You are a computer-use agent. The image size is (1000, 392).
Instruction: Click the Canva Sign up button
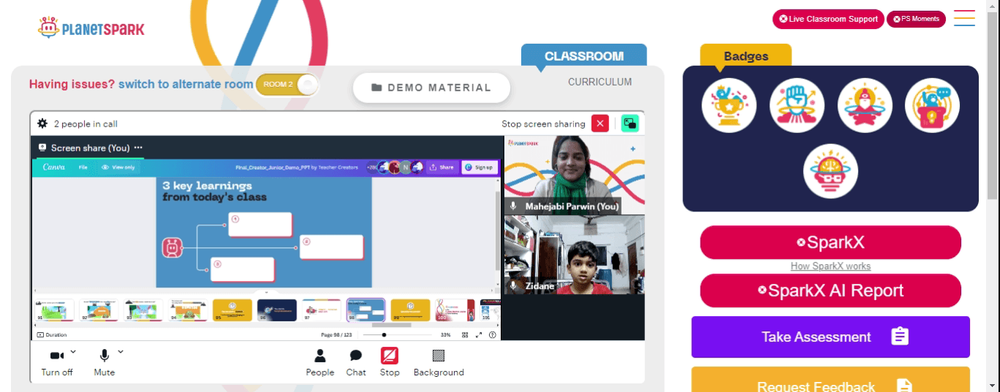pos(479,167)
